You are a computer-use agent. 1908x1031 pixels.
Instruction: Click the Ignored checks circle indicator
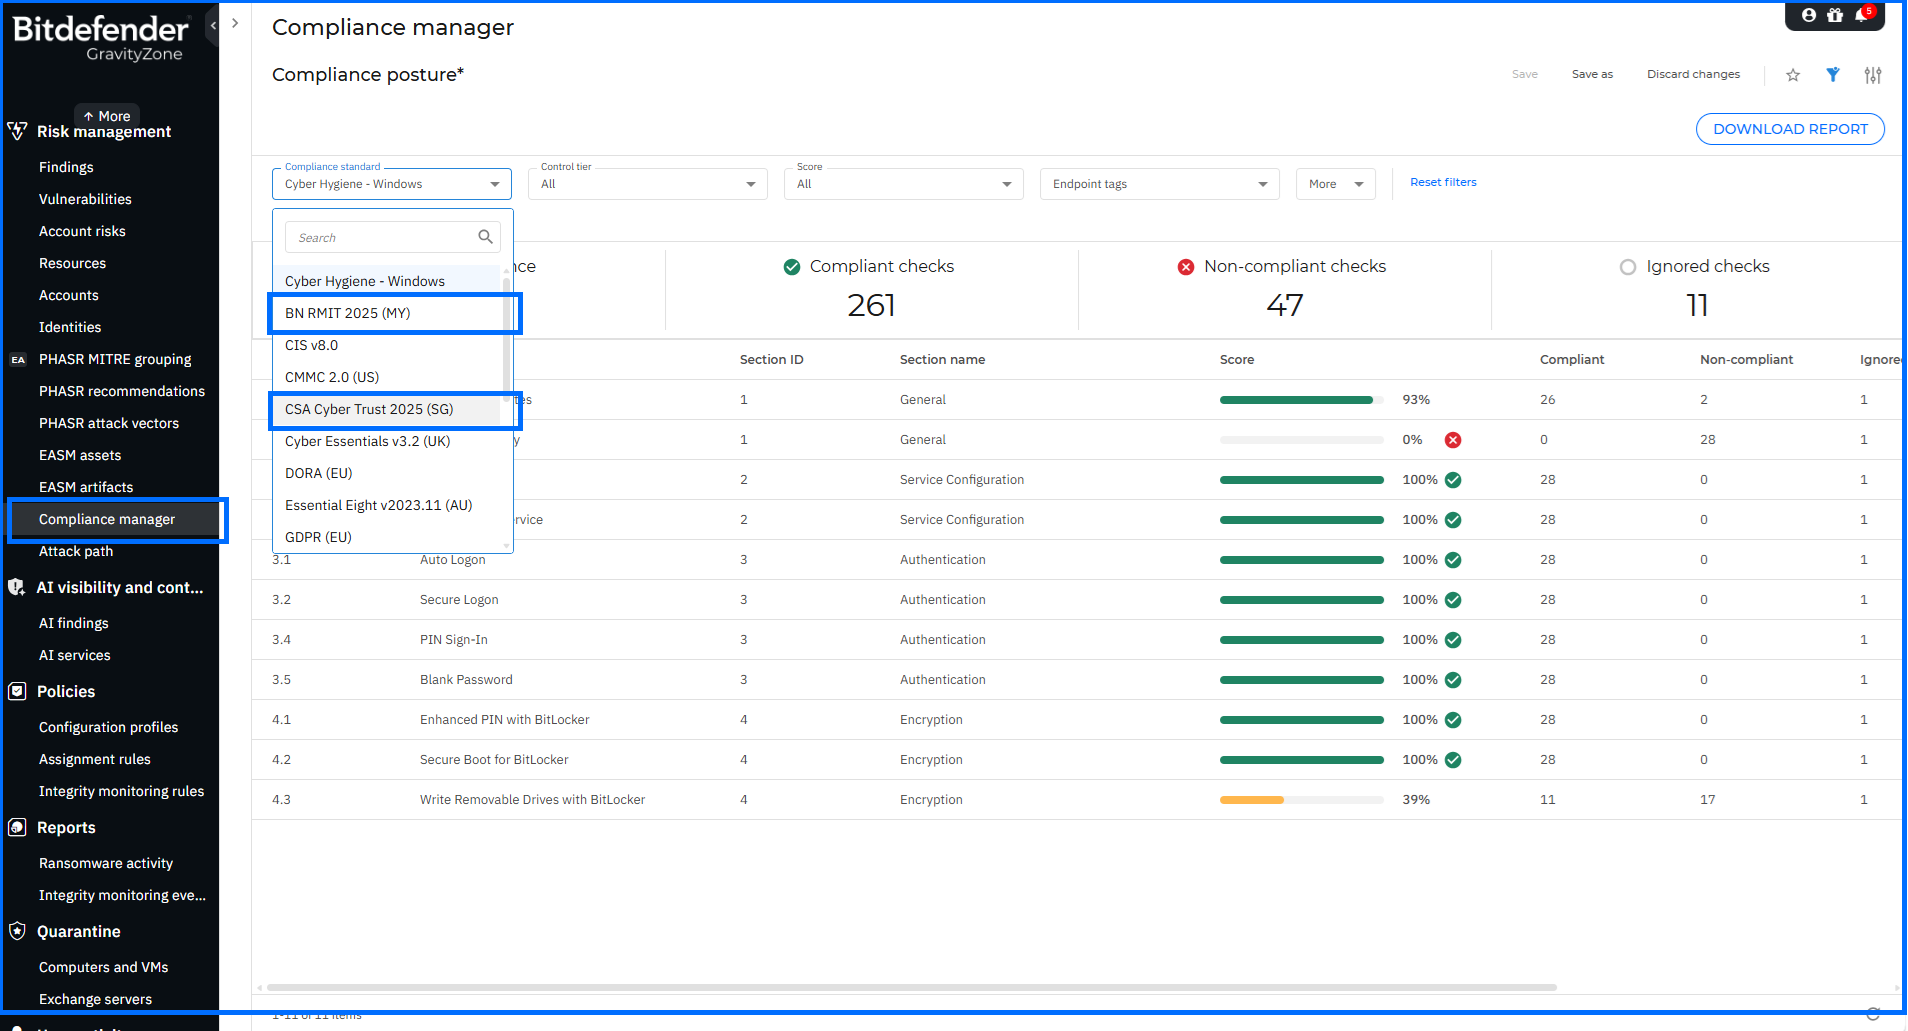1628,267
